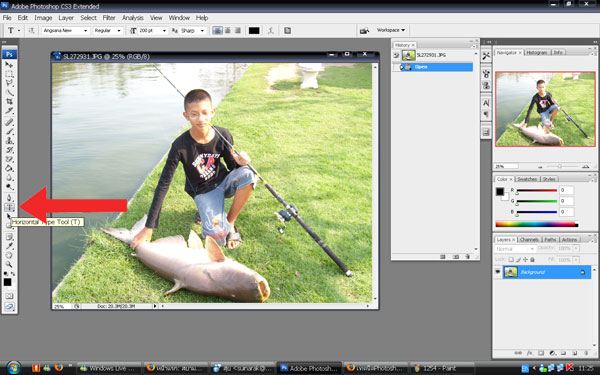Switch to the Channels tab
Image resolution: width=600 pixels, height=375 pixels.
tap(530, 240)
